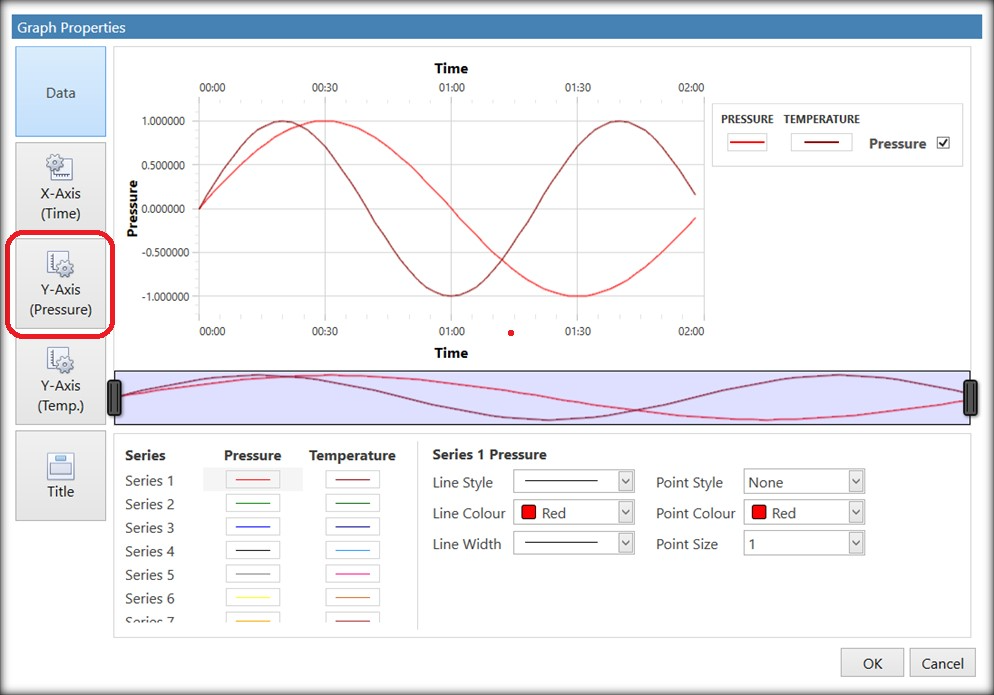Select Series 3 Temperature blue swatch
The width and height of the screenshot is (994, 695).
352,526
